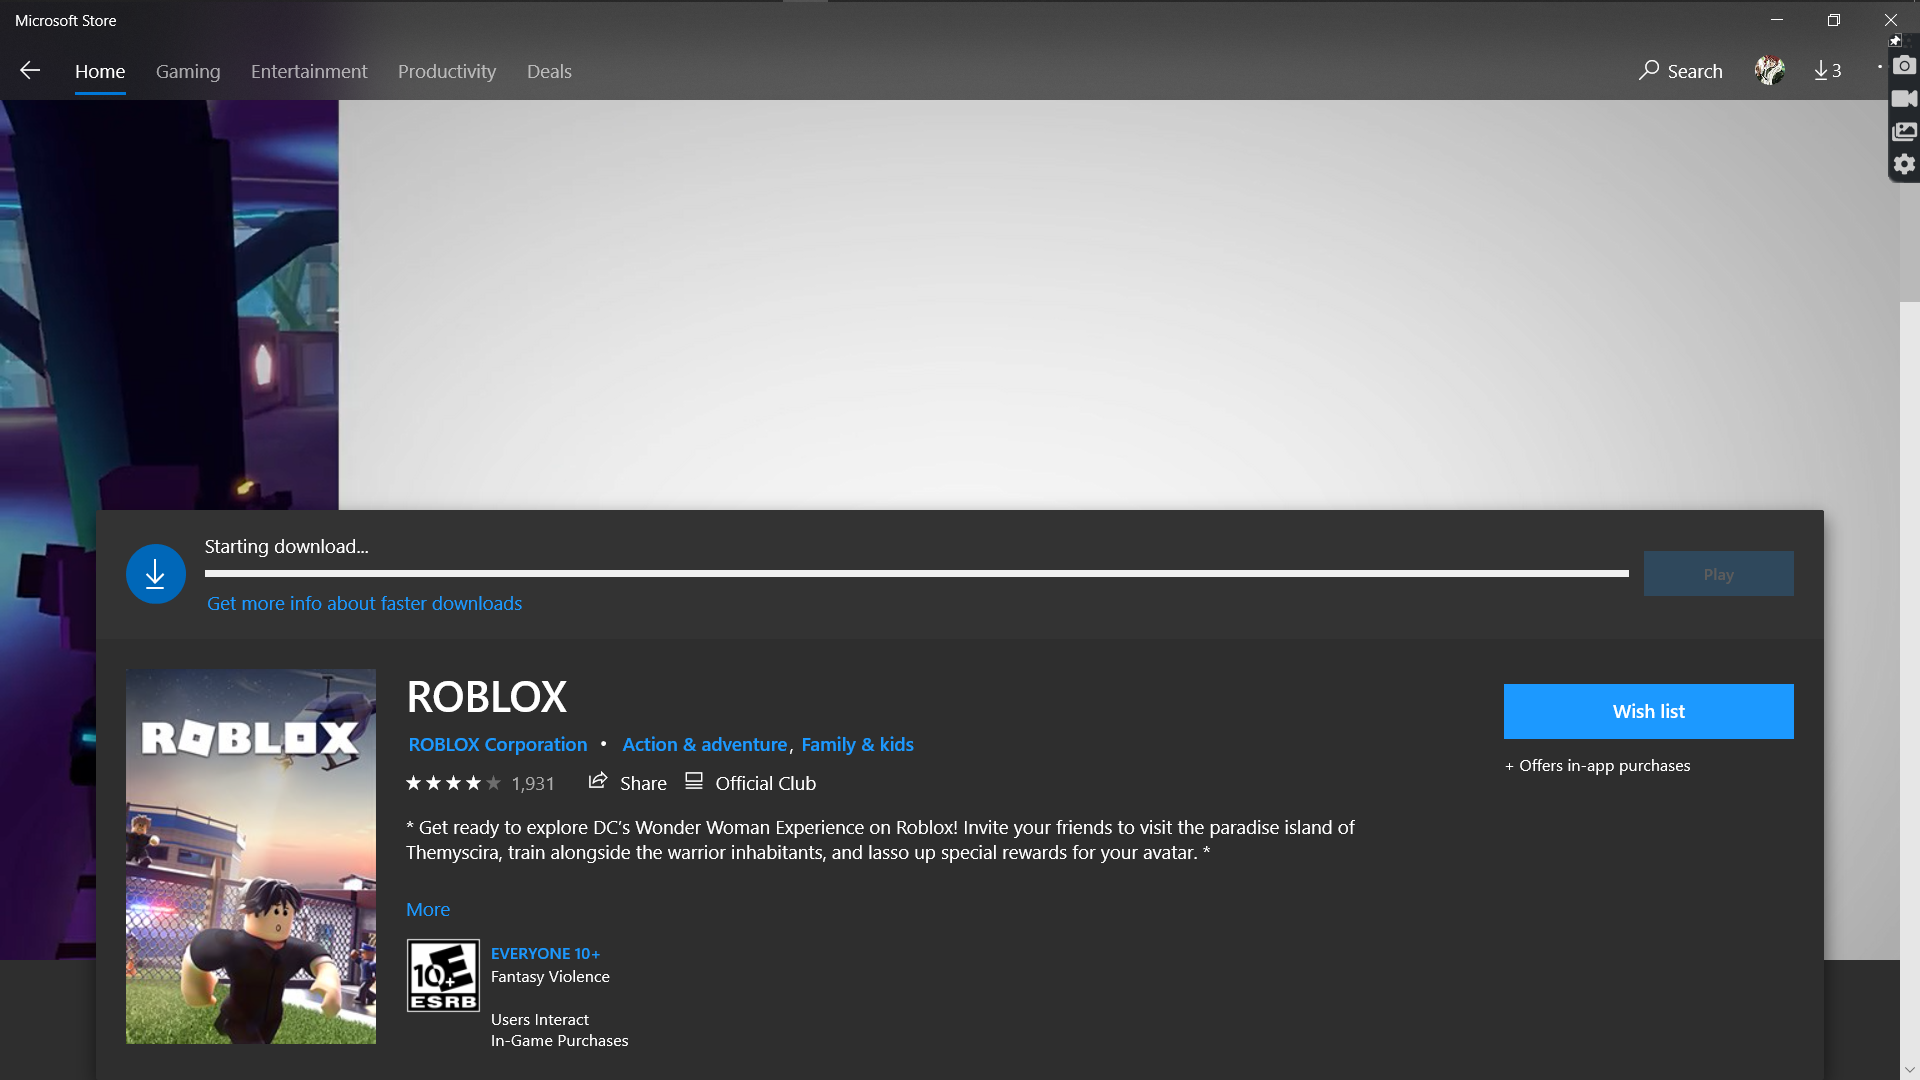Click Get more info about faster downloads
The height and width of the screenshot is (1080, 1920).
pos(364,603)
